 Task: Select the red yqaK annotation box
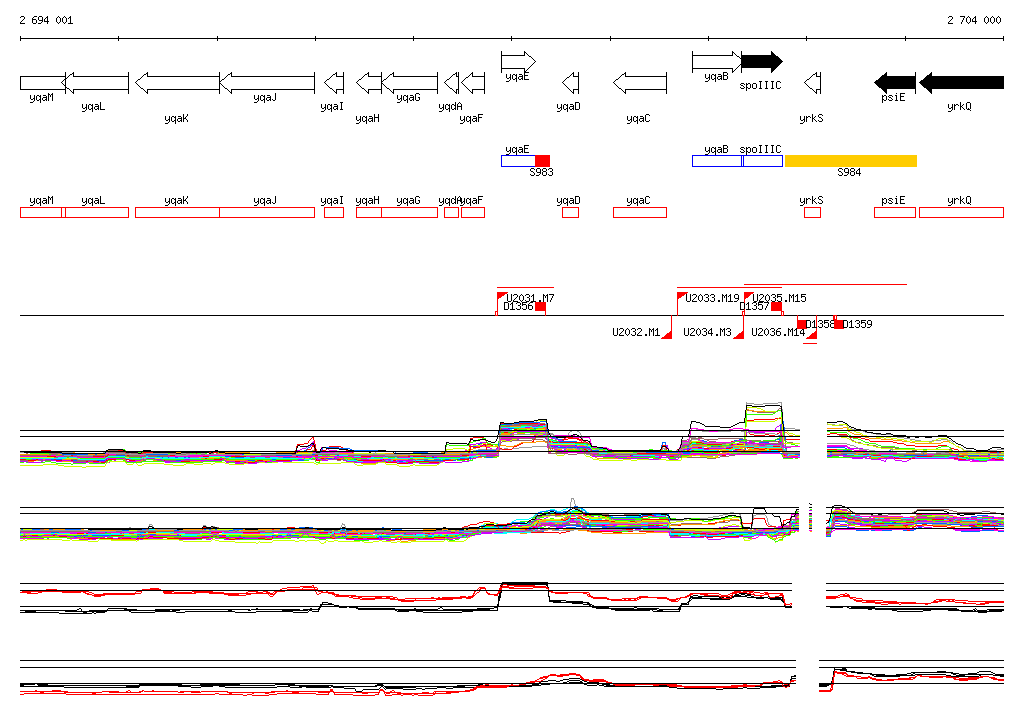[178, 212]
